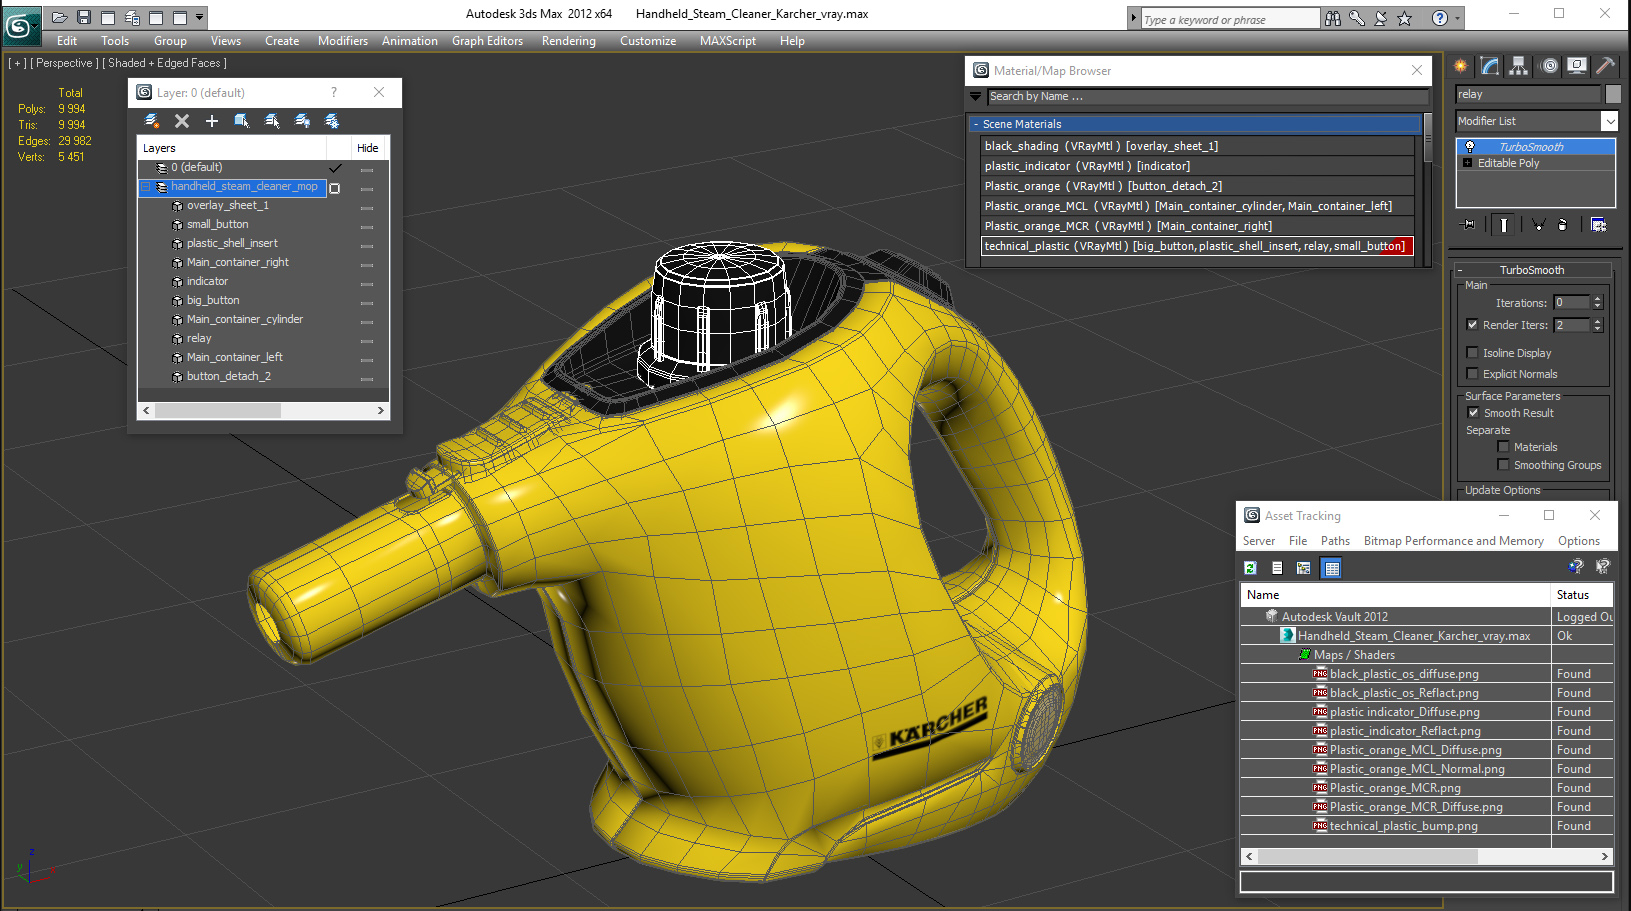This screenshot has width=1631, height=911.
Task: Toggle Show End Result icon under modifier stack
Action: click(x=1503, y=225)
